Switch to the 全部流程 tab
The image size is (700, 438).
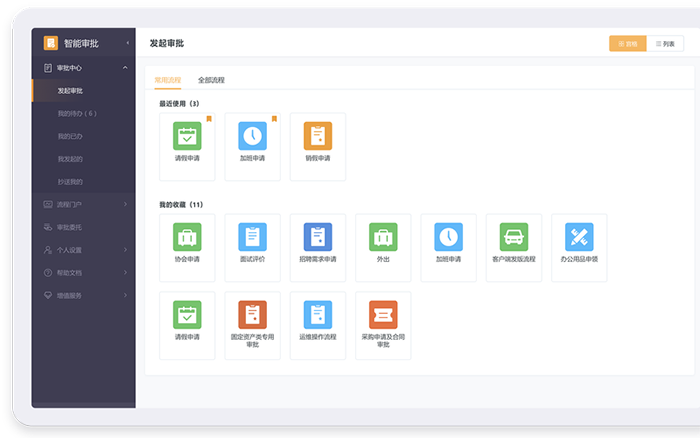coord(211,79)
